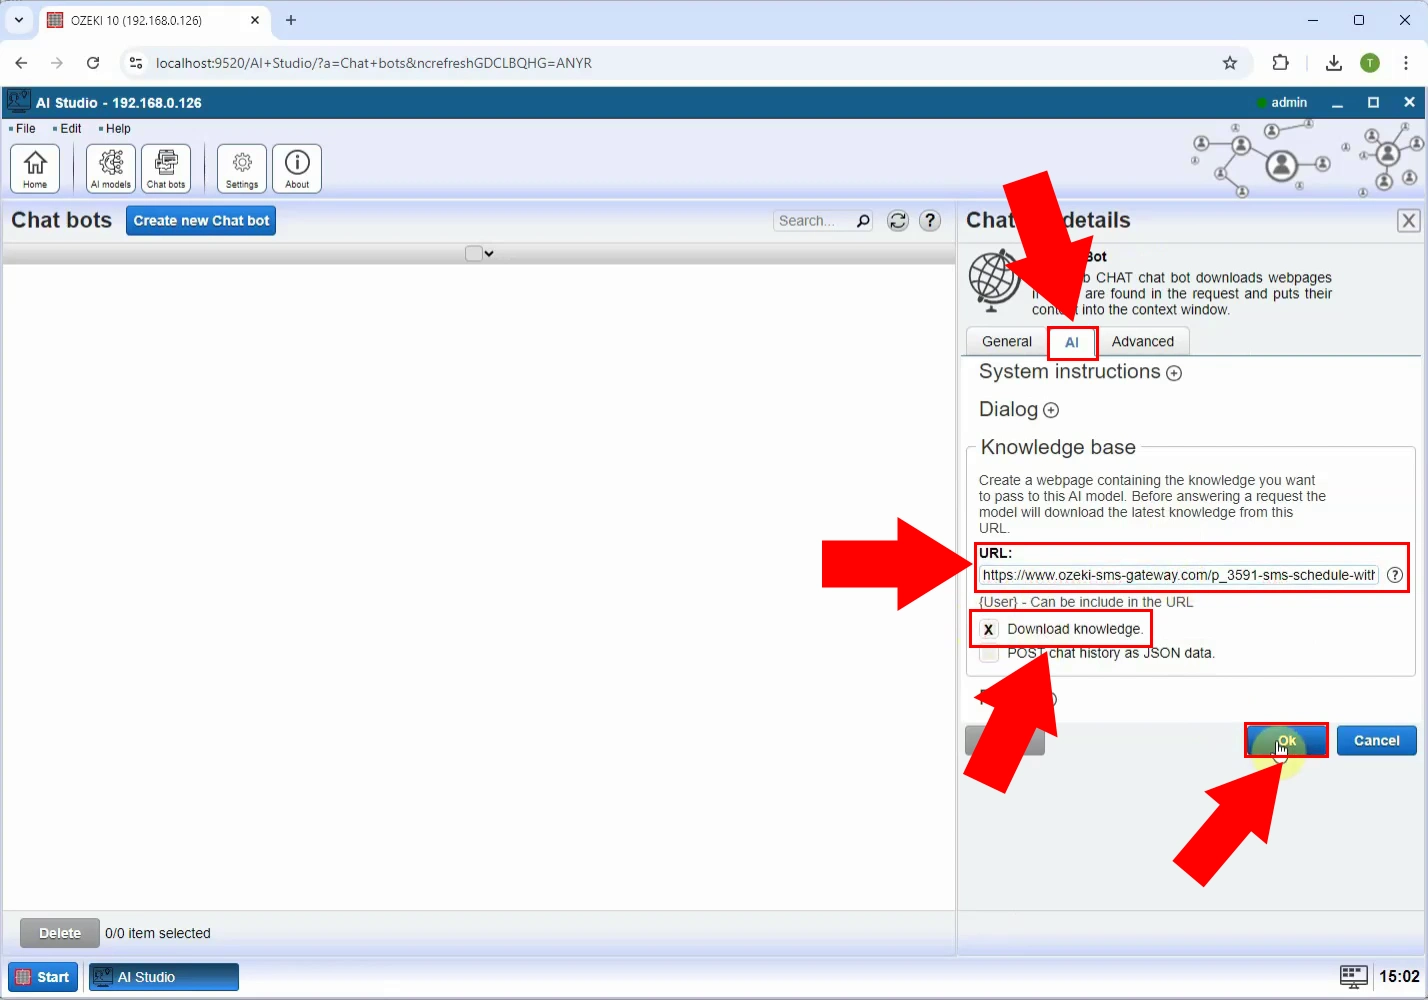This screenshot has height=1000, width=1428.
Task: Open the browser profile avatar
Action: [1370, 63]
